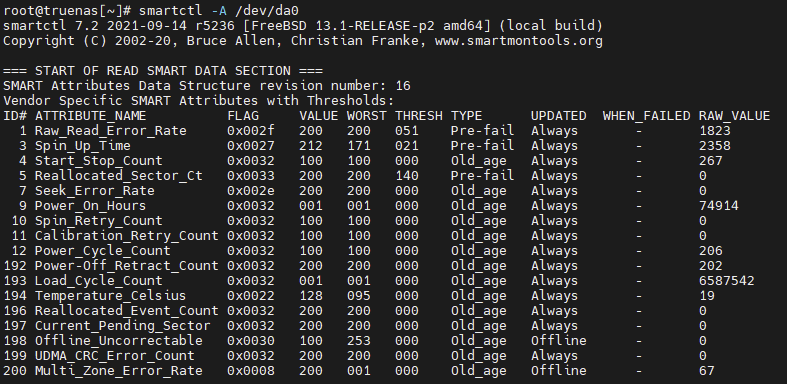Select the RAW_VALUE column header
The height and width of the screenshot is (384, 787).
coord(734,116)
